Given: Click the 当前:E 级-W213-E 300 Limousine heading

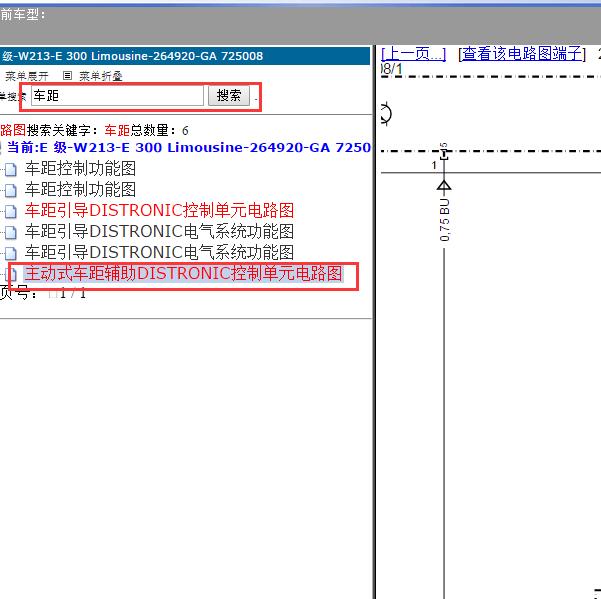Looking at the screenshot, I should (189, 148).
